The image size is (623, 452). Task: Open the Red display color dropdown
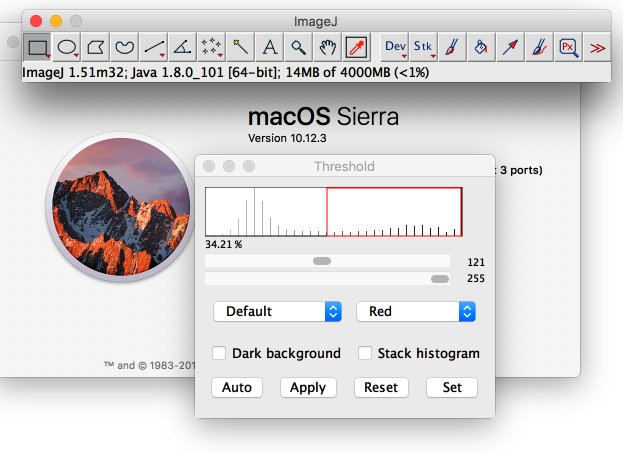pos(415,311)
